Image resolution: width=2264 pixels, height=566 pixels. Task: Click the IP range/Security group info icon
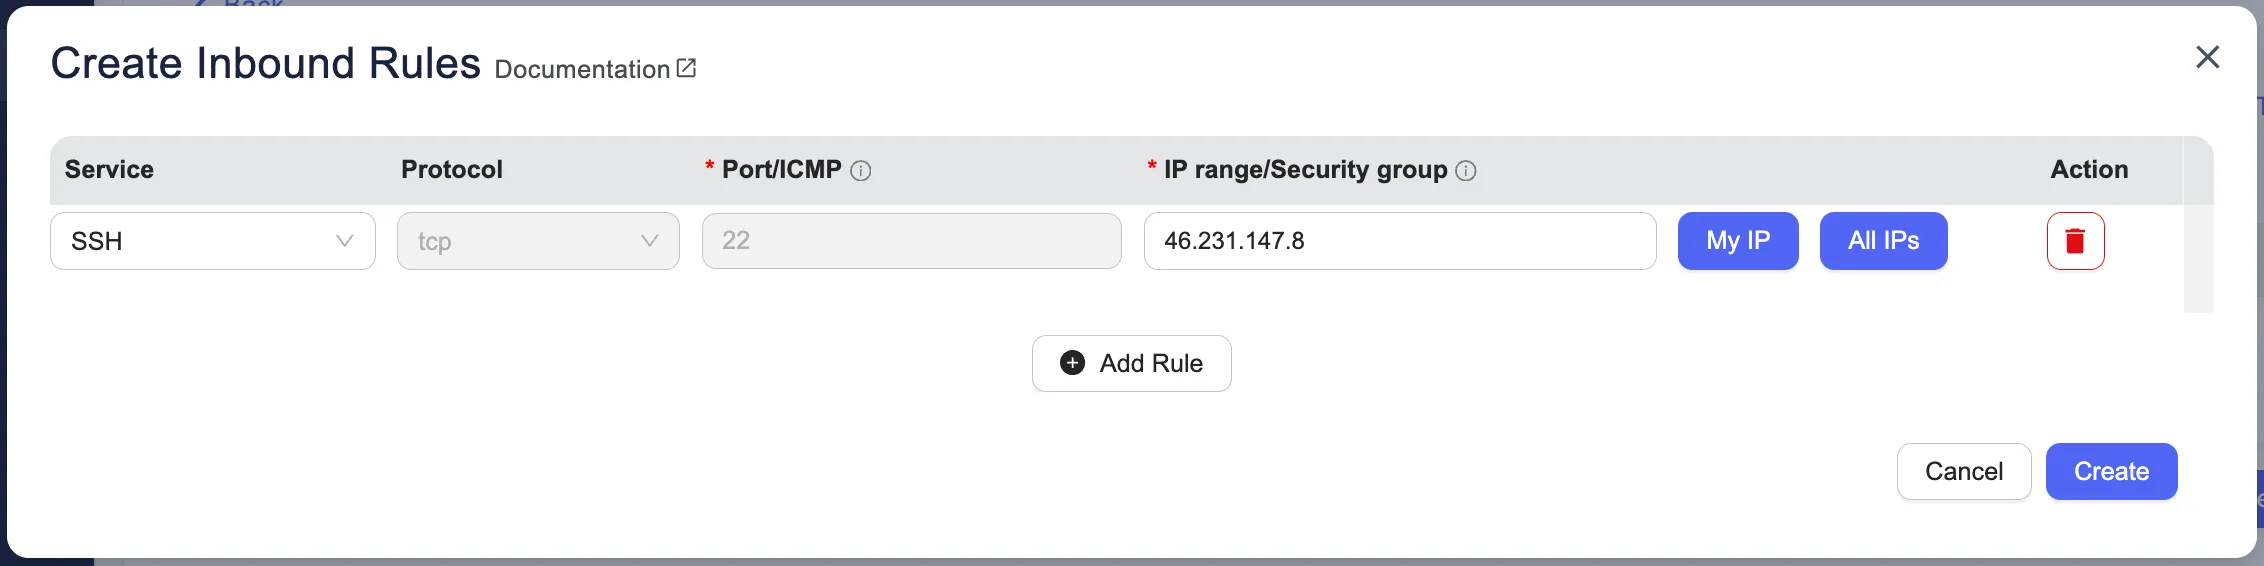1465,171
